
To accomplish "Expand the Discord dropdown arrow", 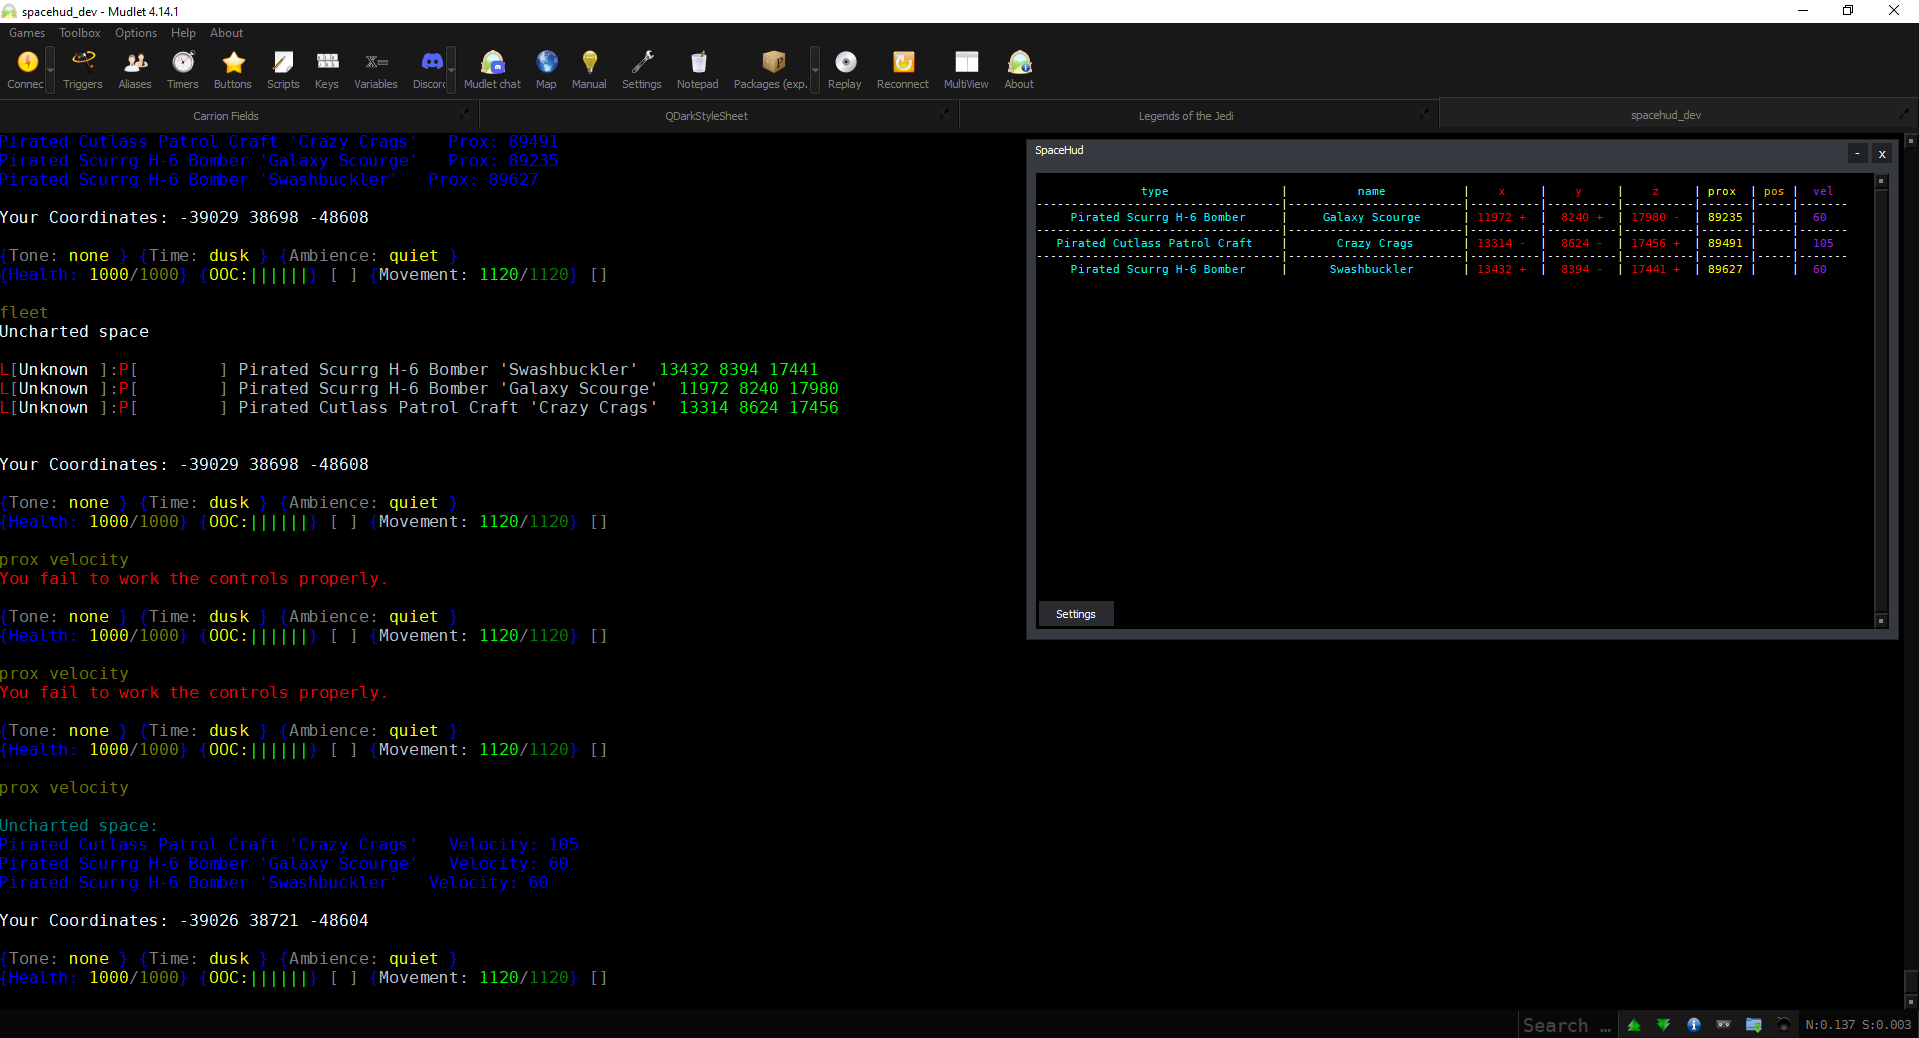I will point(452,68).
